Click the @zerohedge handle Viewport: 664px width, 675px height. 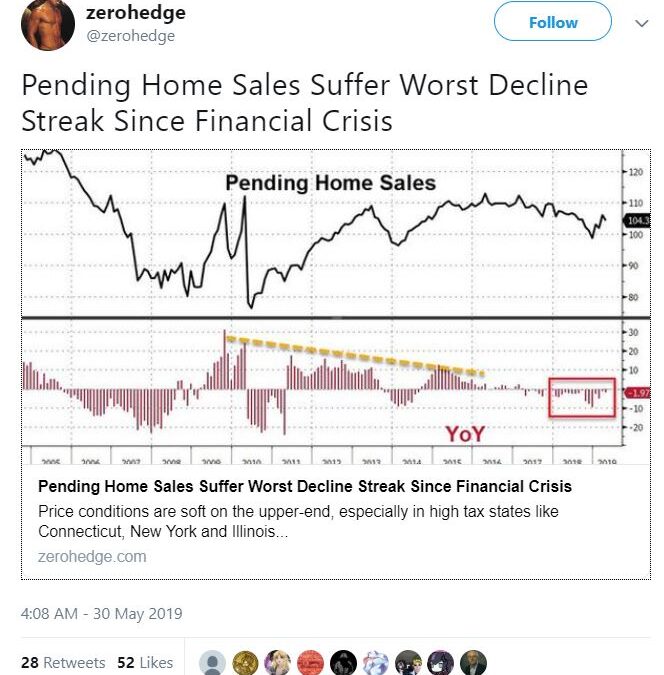[x=130, y=36]
